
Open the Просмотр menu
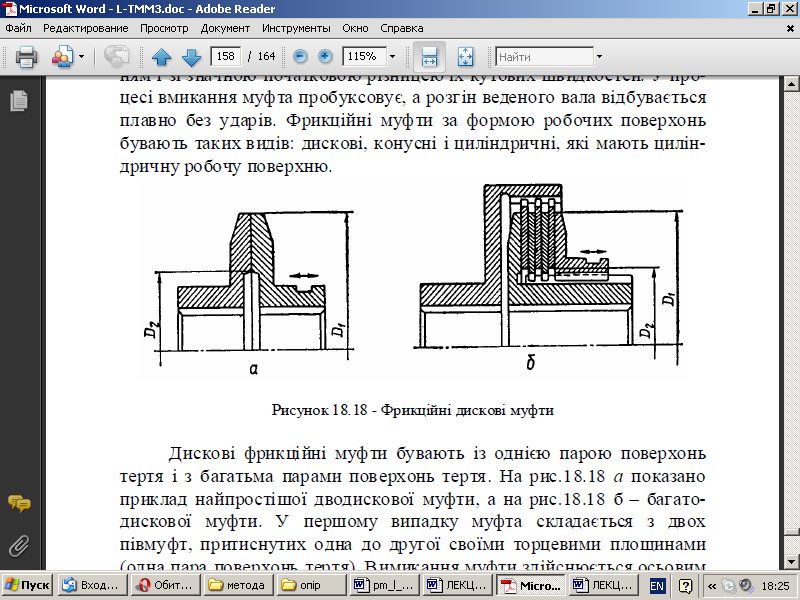[x=164, y=29]
